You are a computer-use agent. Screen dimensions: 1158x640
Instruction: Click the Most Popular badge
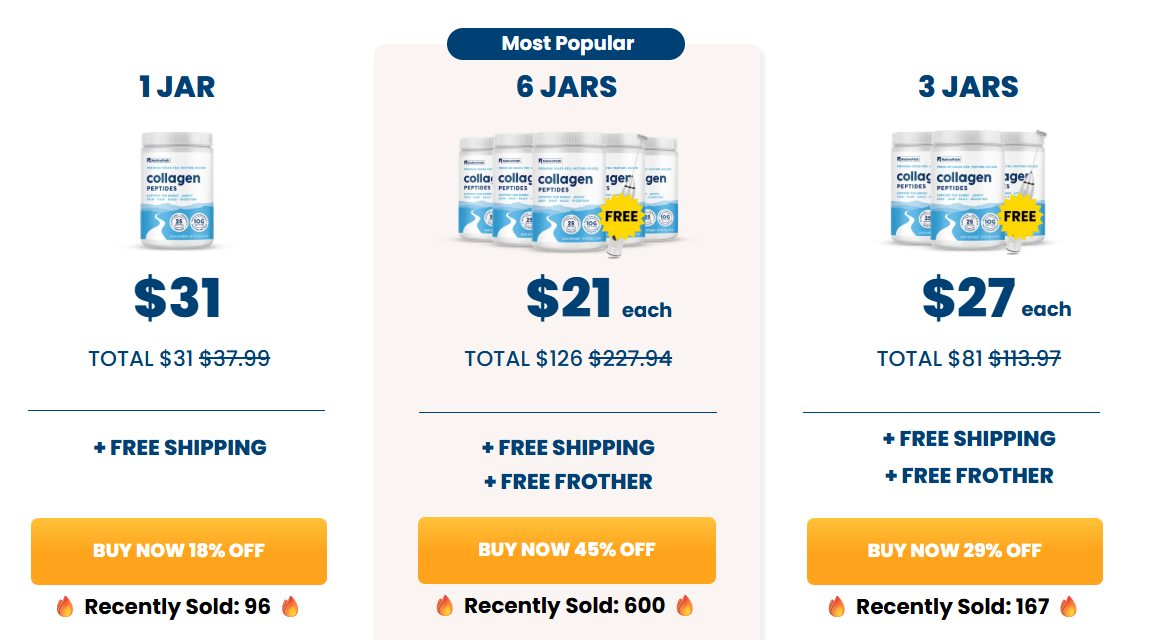[x=566, y=43]
